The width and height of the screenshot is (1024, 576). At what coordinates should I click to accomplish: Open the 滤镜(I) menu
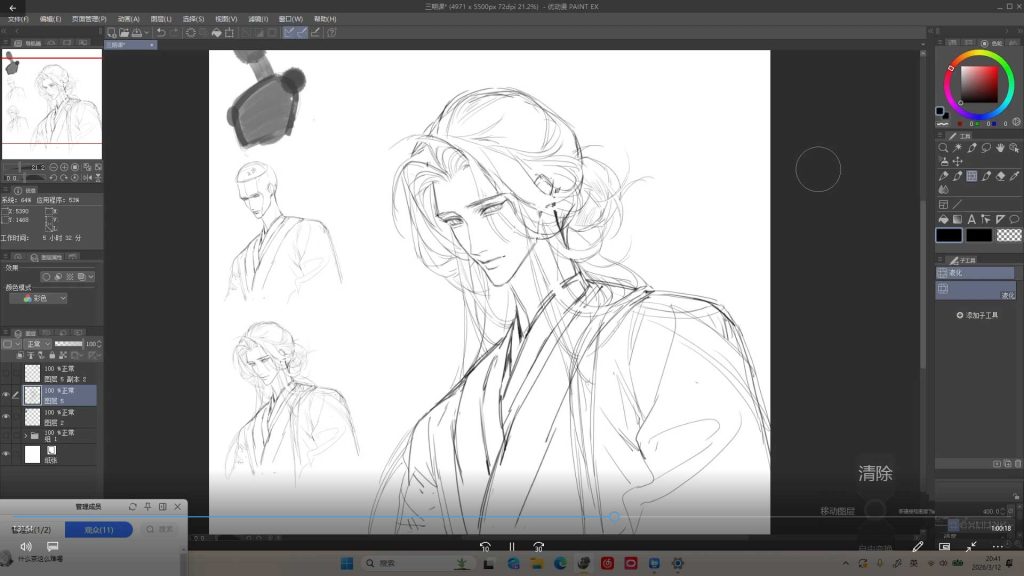click(x=258, y=20)
